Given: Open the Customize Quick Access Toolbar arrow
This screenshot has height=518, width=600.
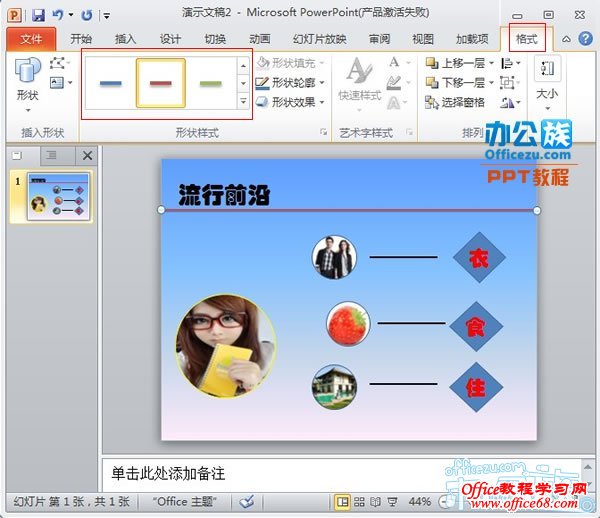Looking at the screenshot, I should pos(107,16).
